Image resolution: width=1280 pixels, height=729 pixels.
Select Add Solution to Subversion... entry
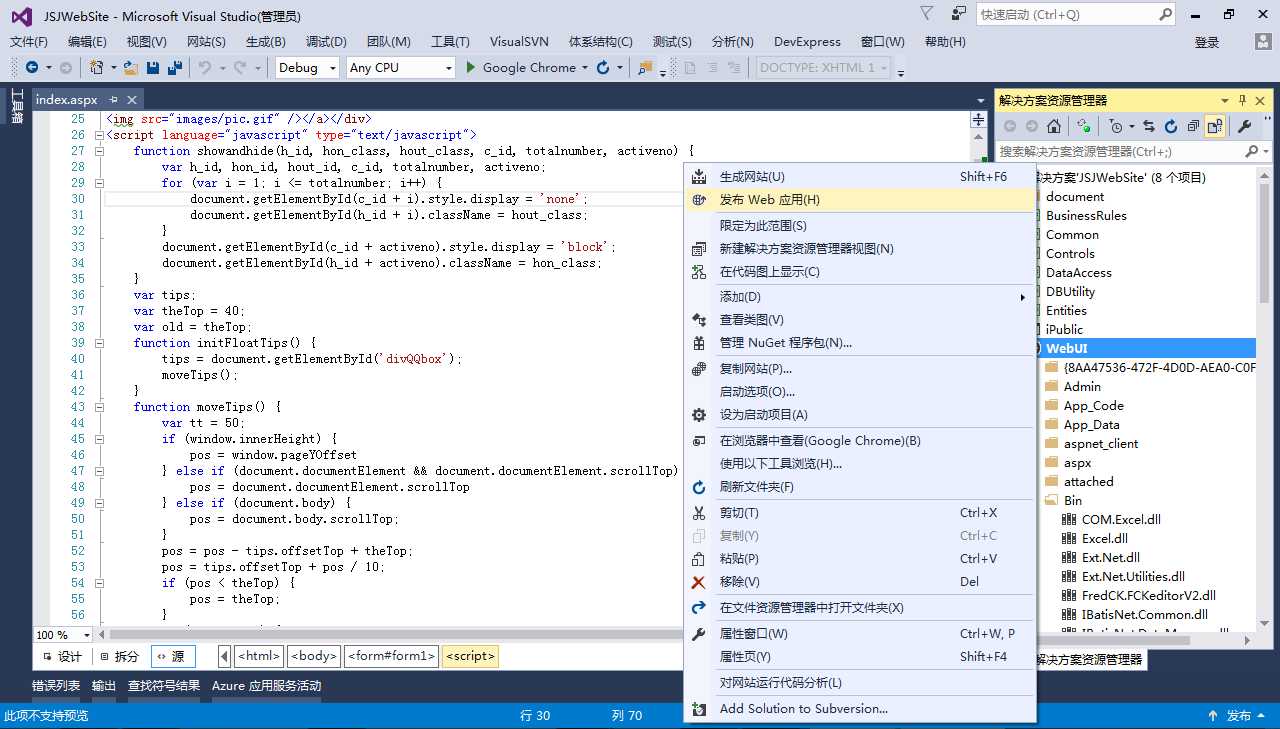coord(861,709)
